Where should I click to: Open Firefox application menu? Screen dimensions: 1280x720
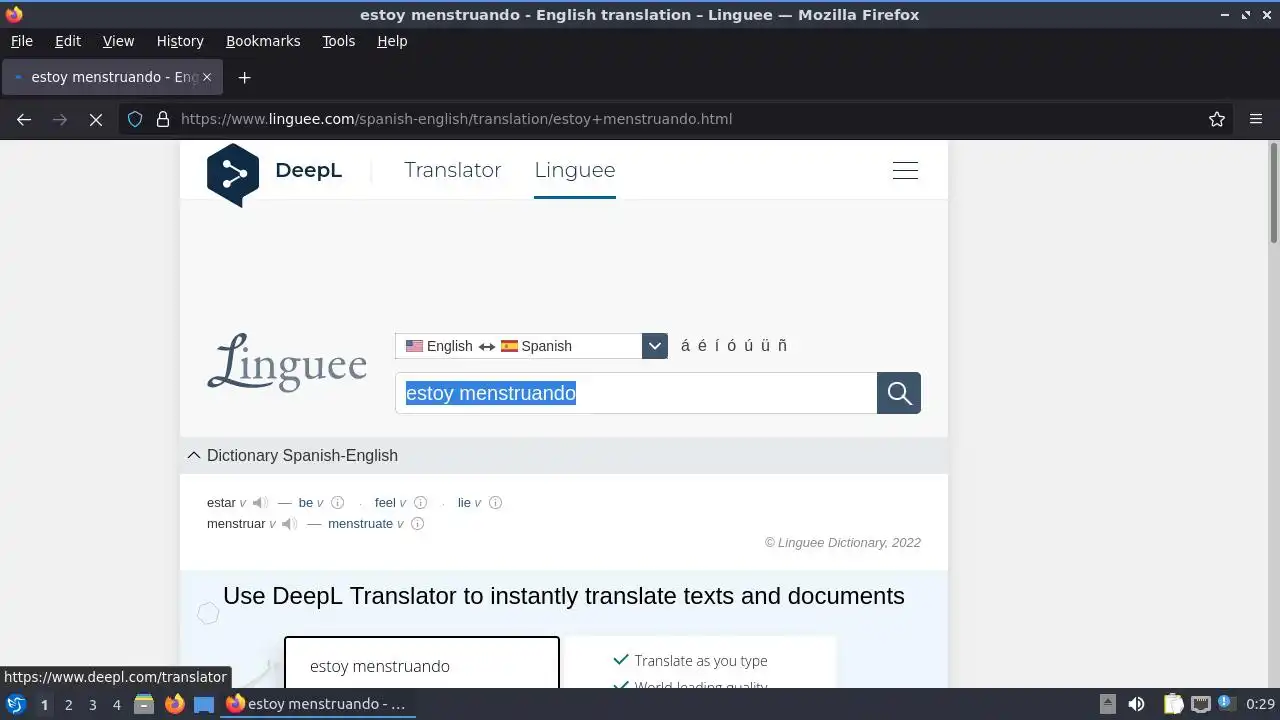click(1256, 119)
